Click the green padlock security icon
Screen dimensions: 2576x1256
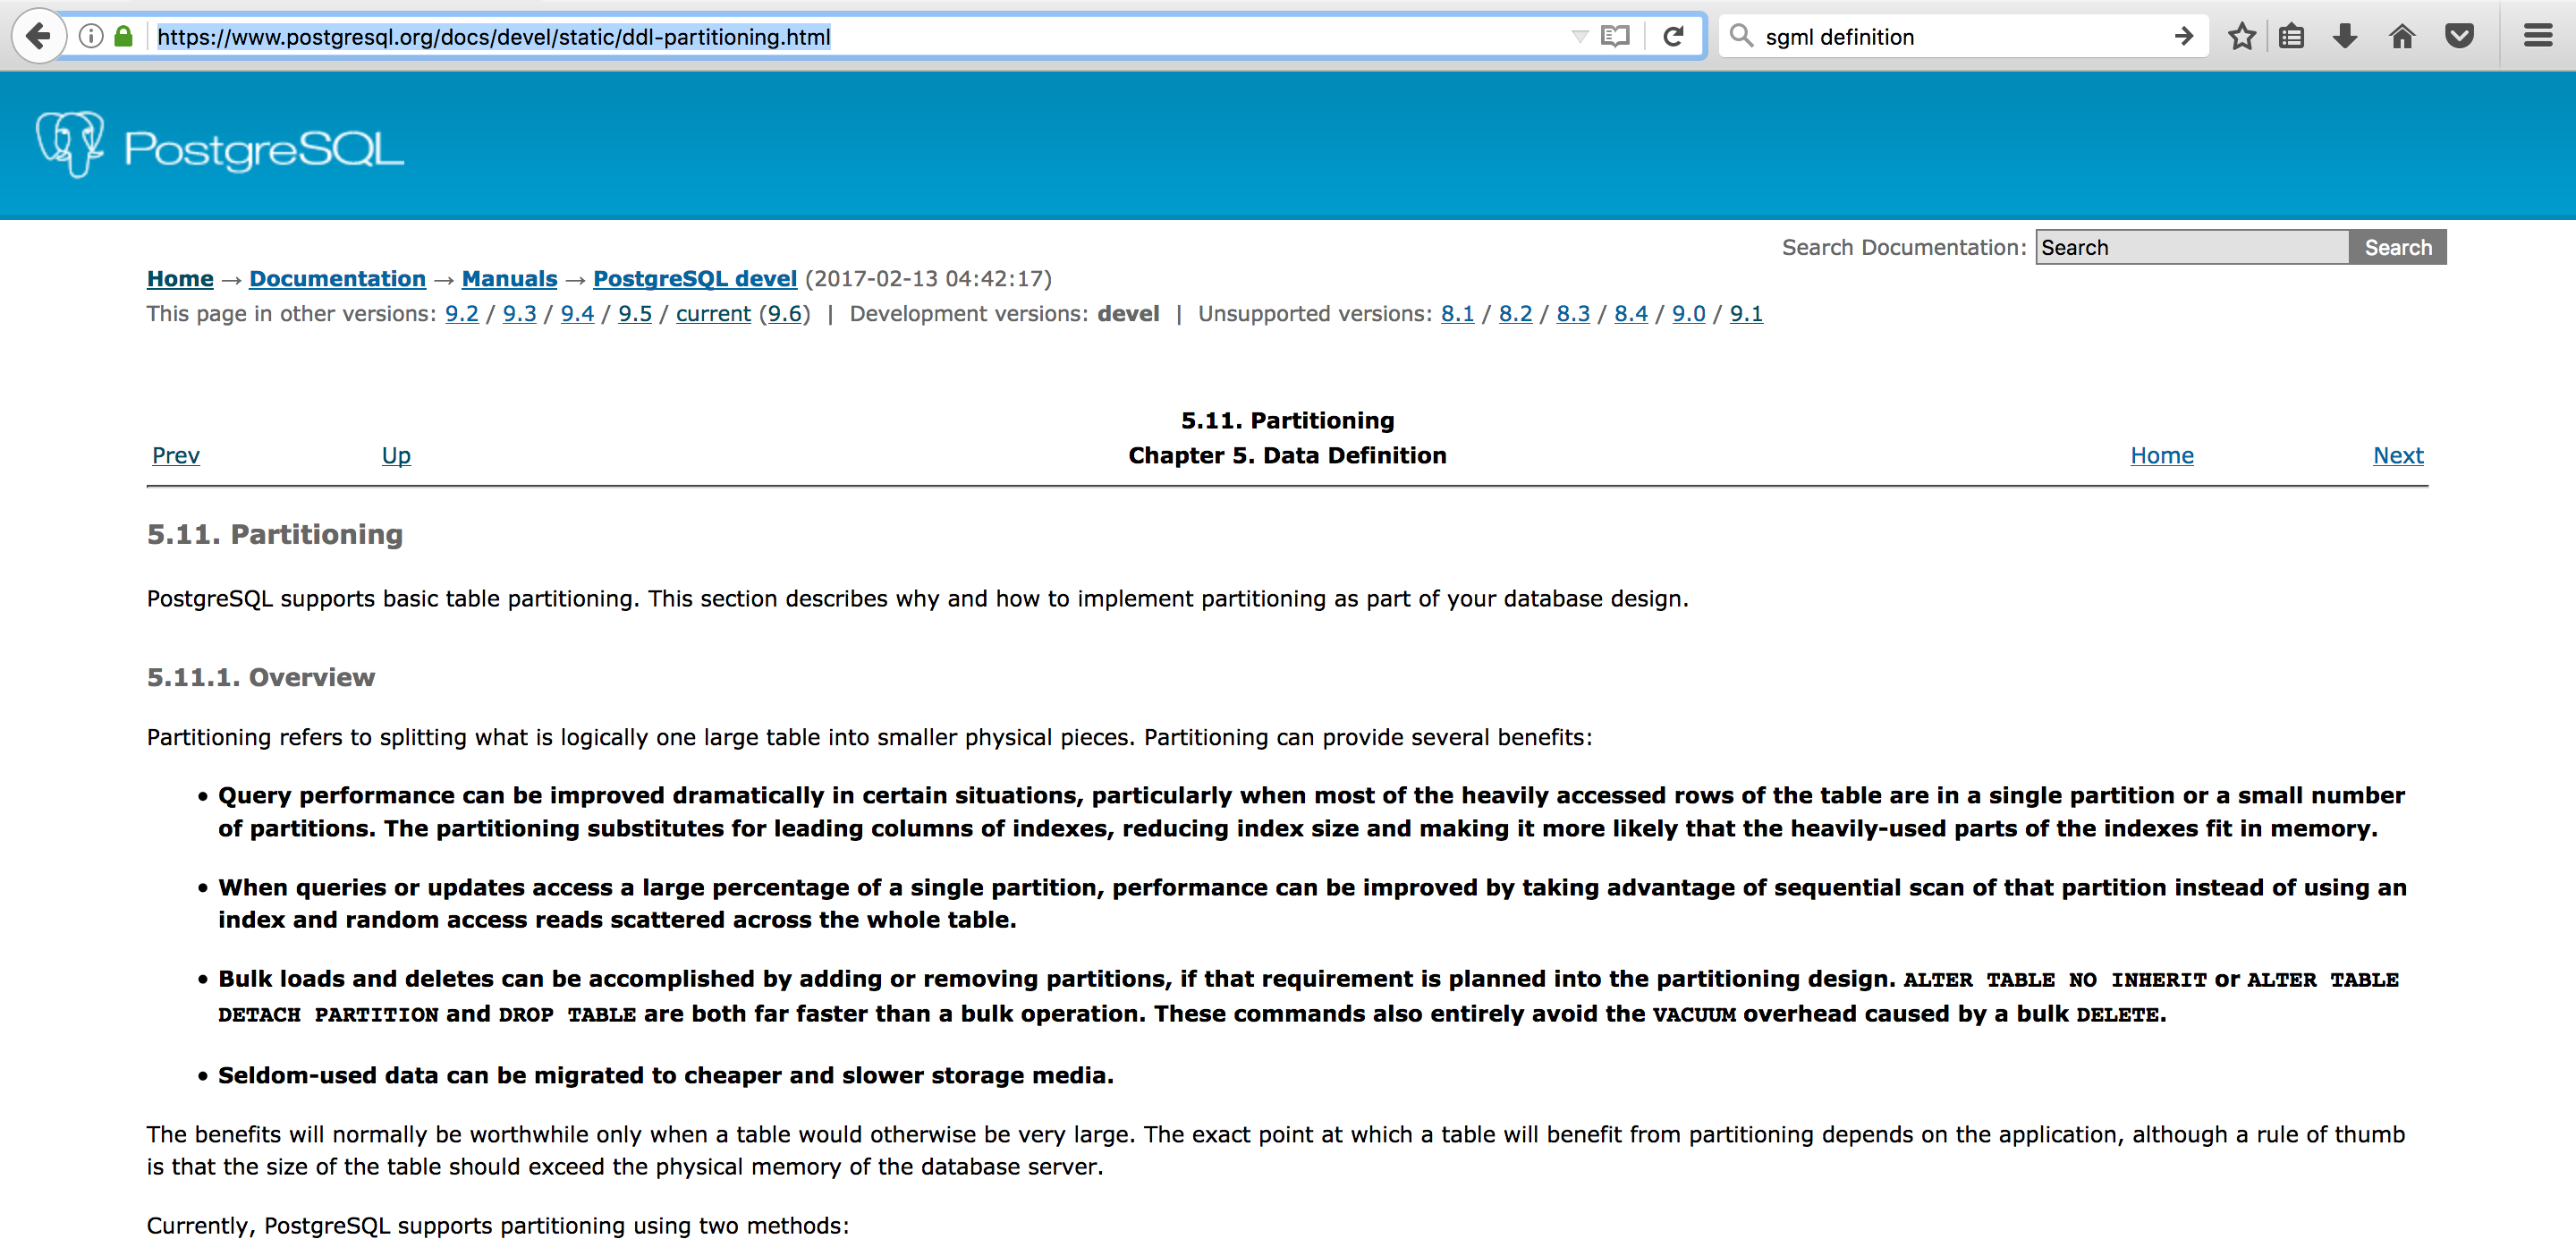tap(123, 37)
